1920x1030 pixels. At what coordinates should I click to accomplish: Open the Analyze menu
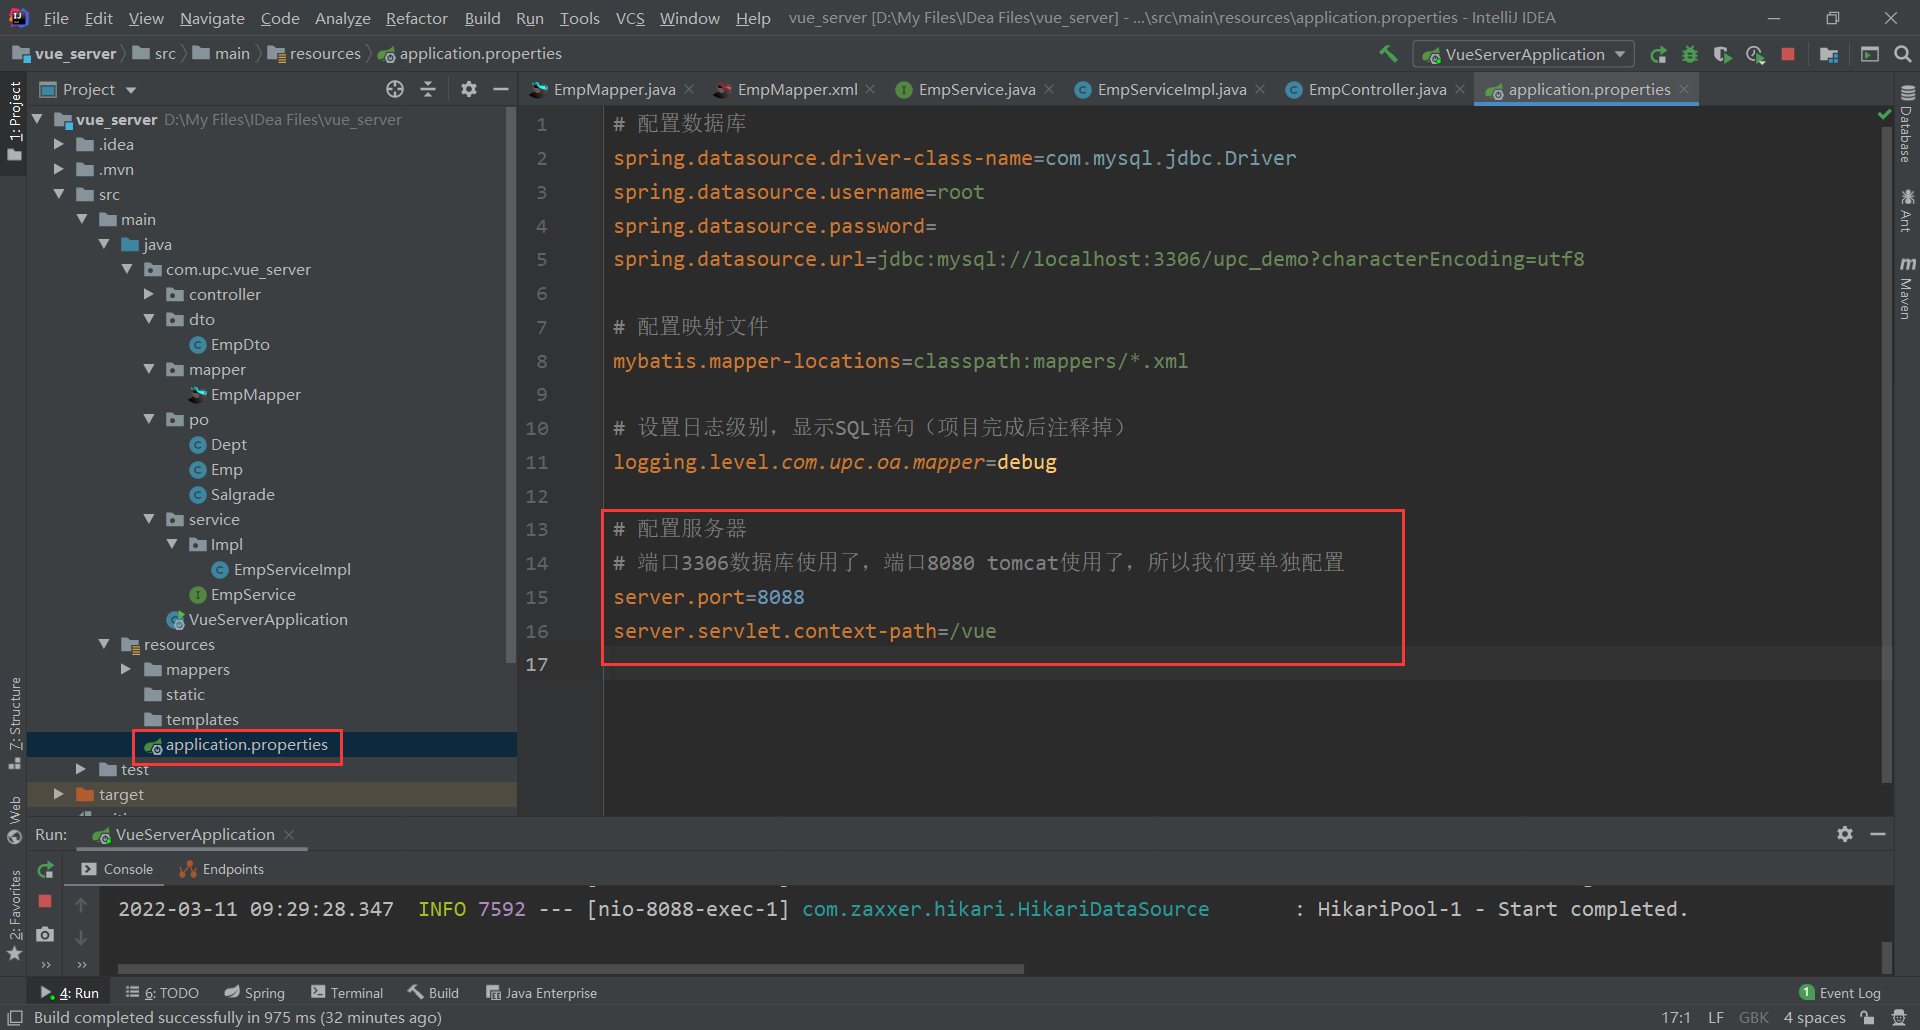coord(342,18)
